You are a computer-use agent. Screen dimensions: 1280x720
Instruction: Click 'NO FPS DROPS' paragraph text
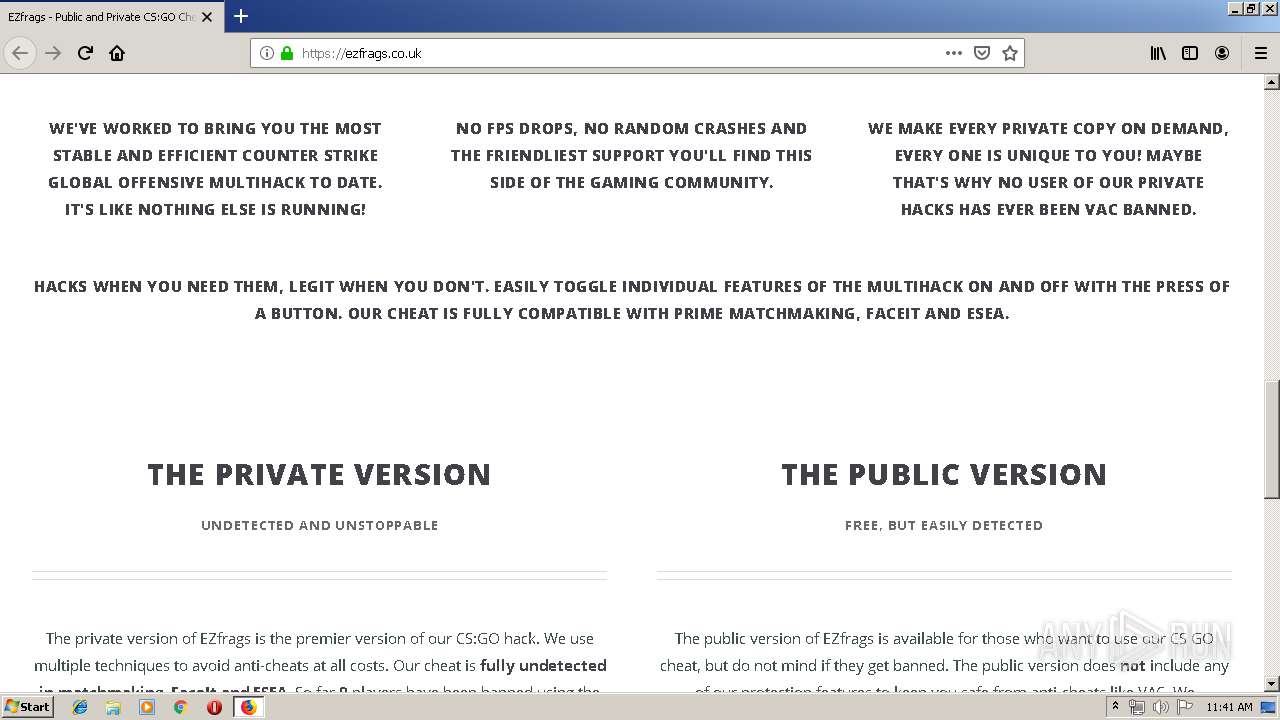point(631,155)
